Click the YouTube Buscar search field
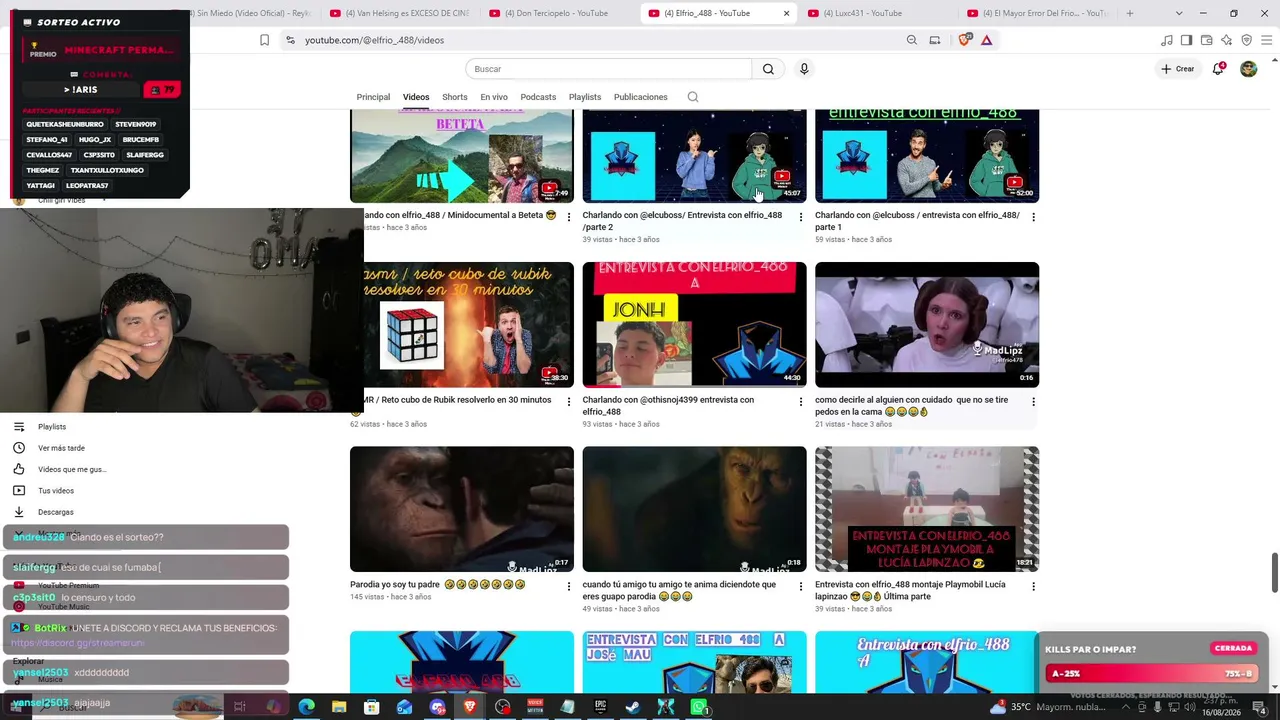The width and height of the screenshot is (1280, 720). pos(608,69)
